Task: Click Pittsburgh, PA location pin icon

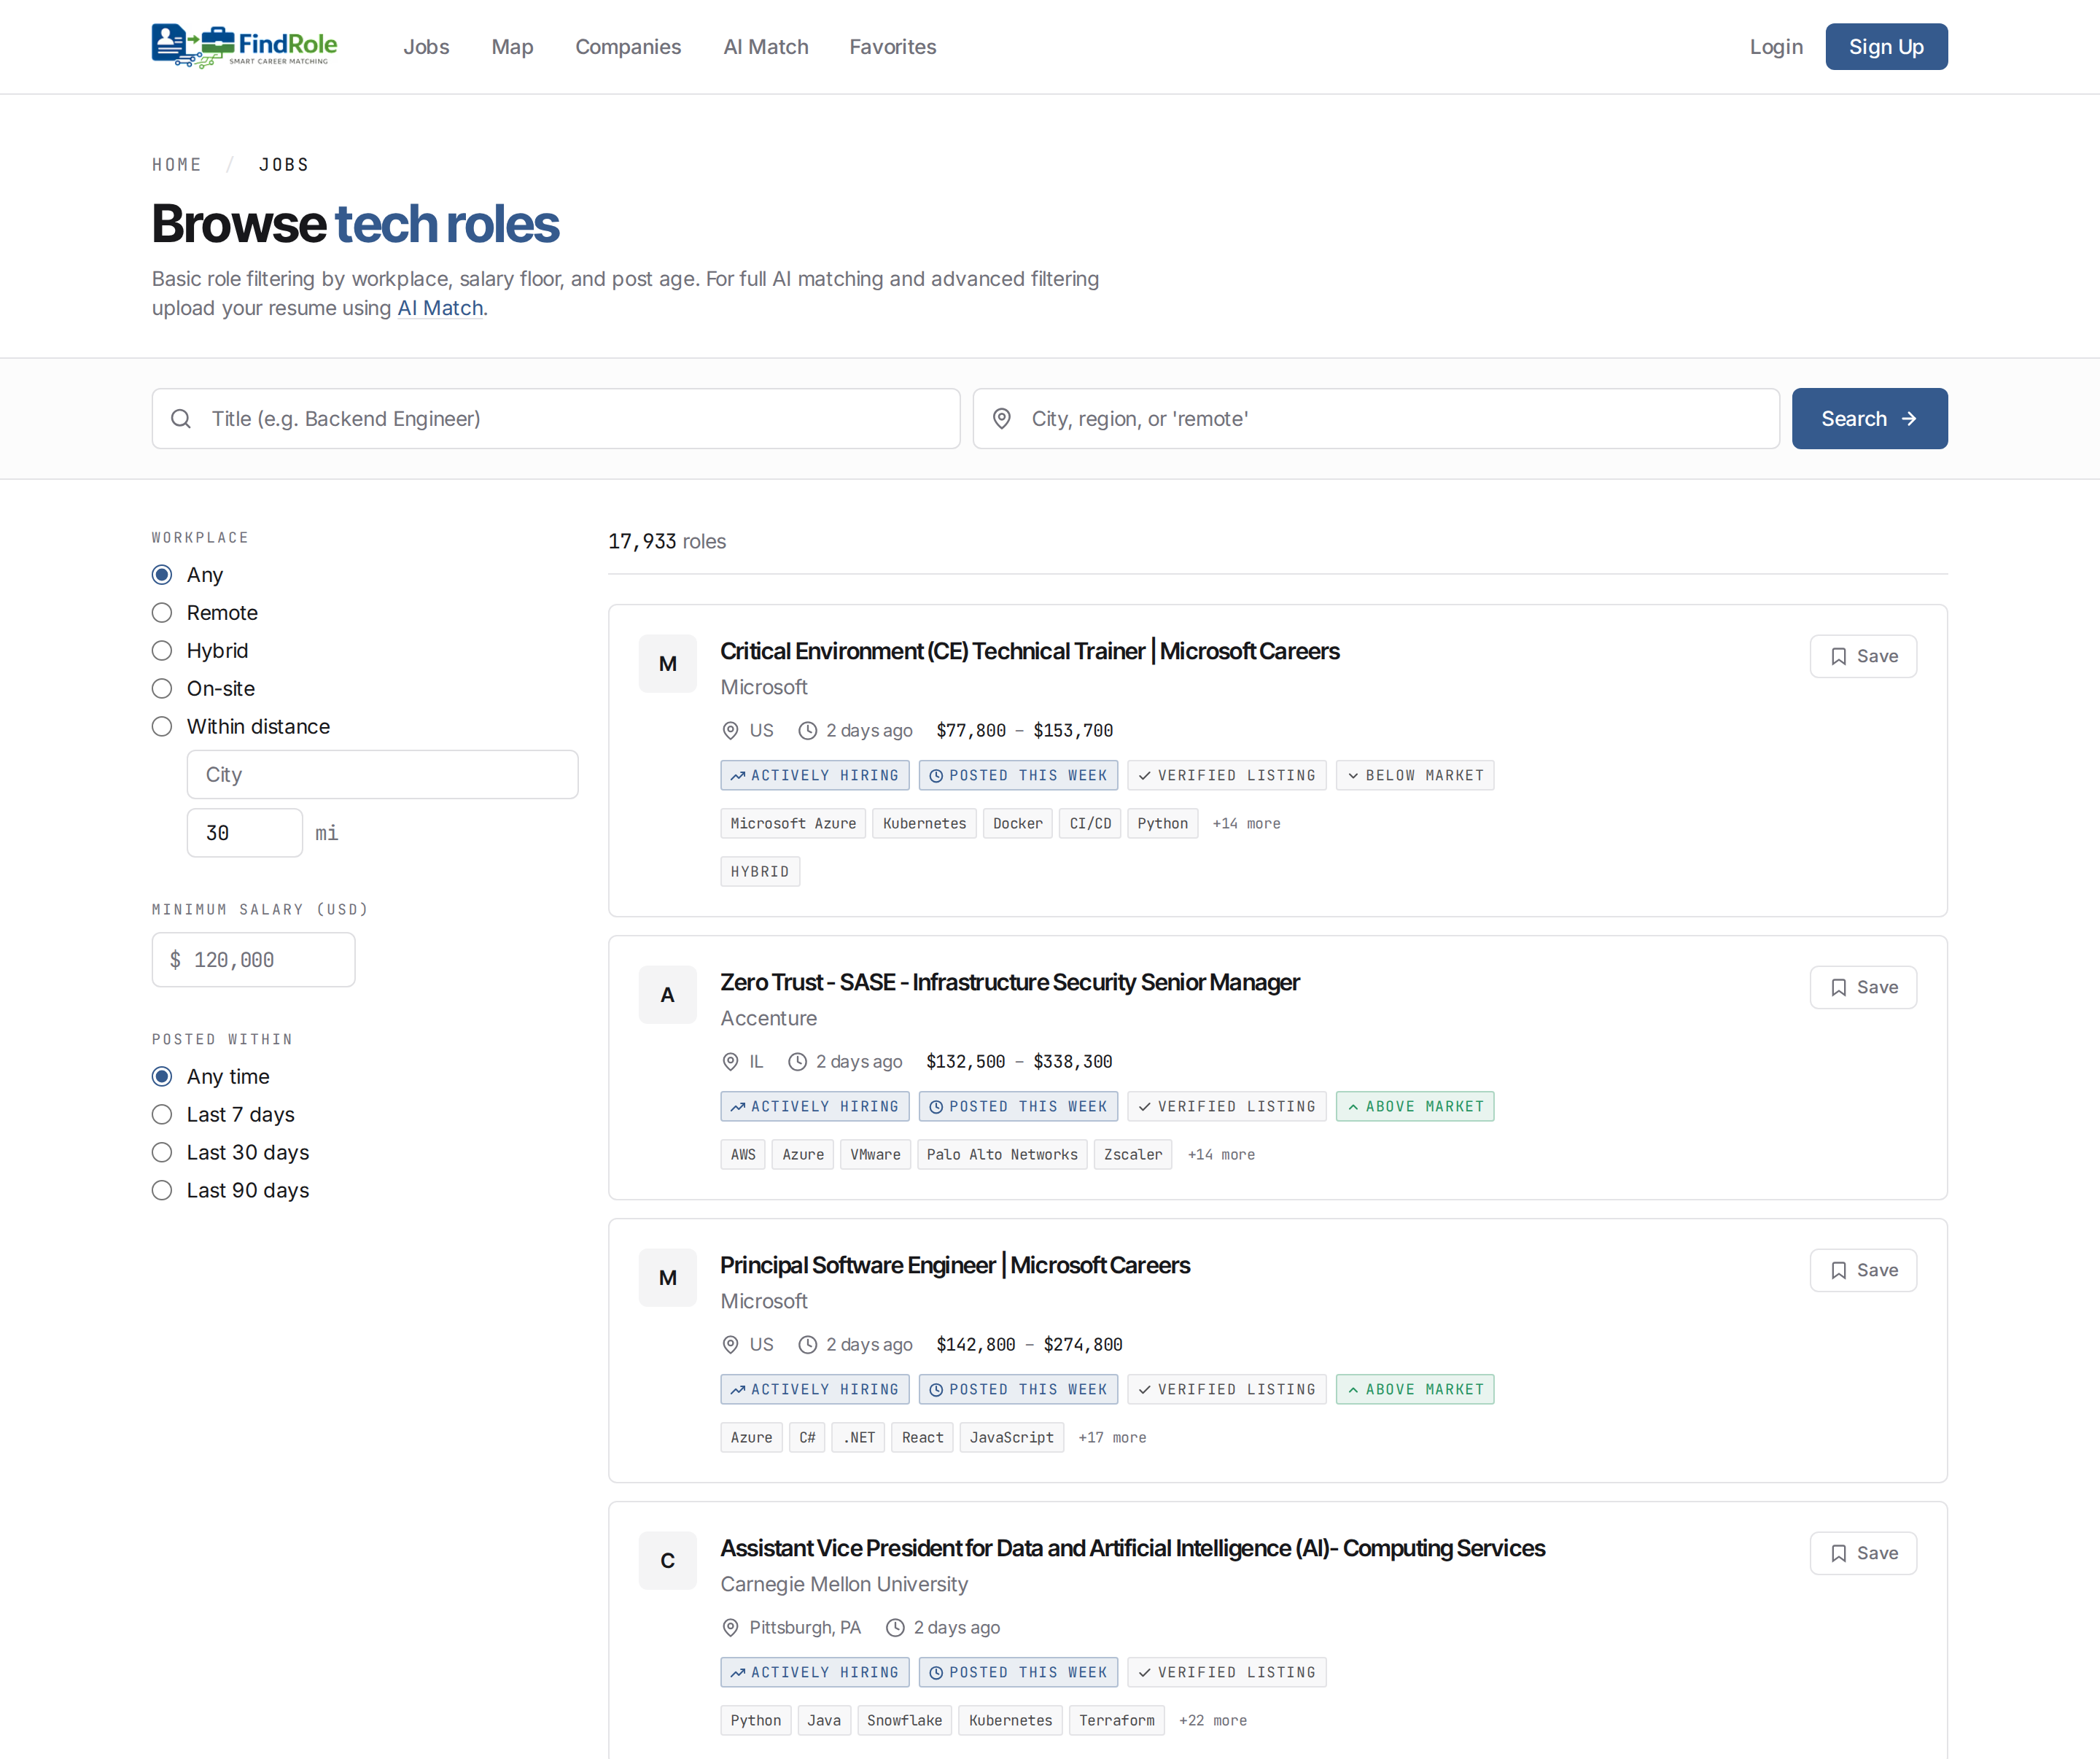Action: [730, 1628]
